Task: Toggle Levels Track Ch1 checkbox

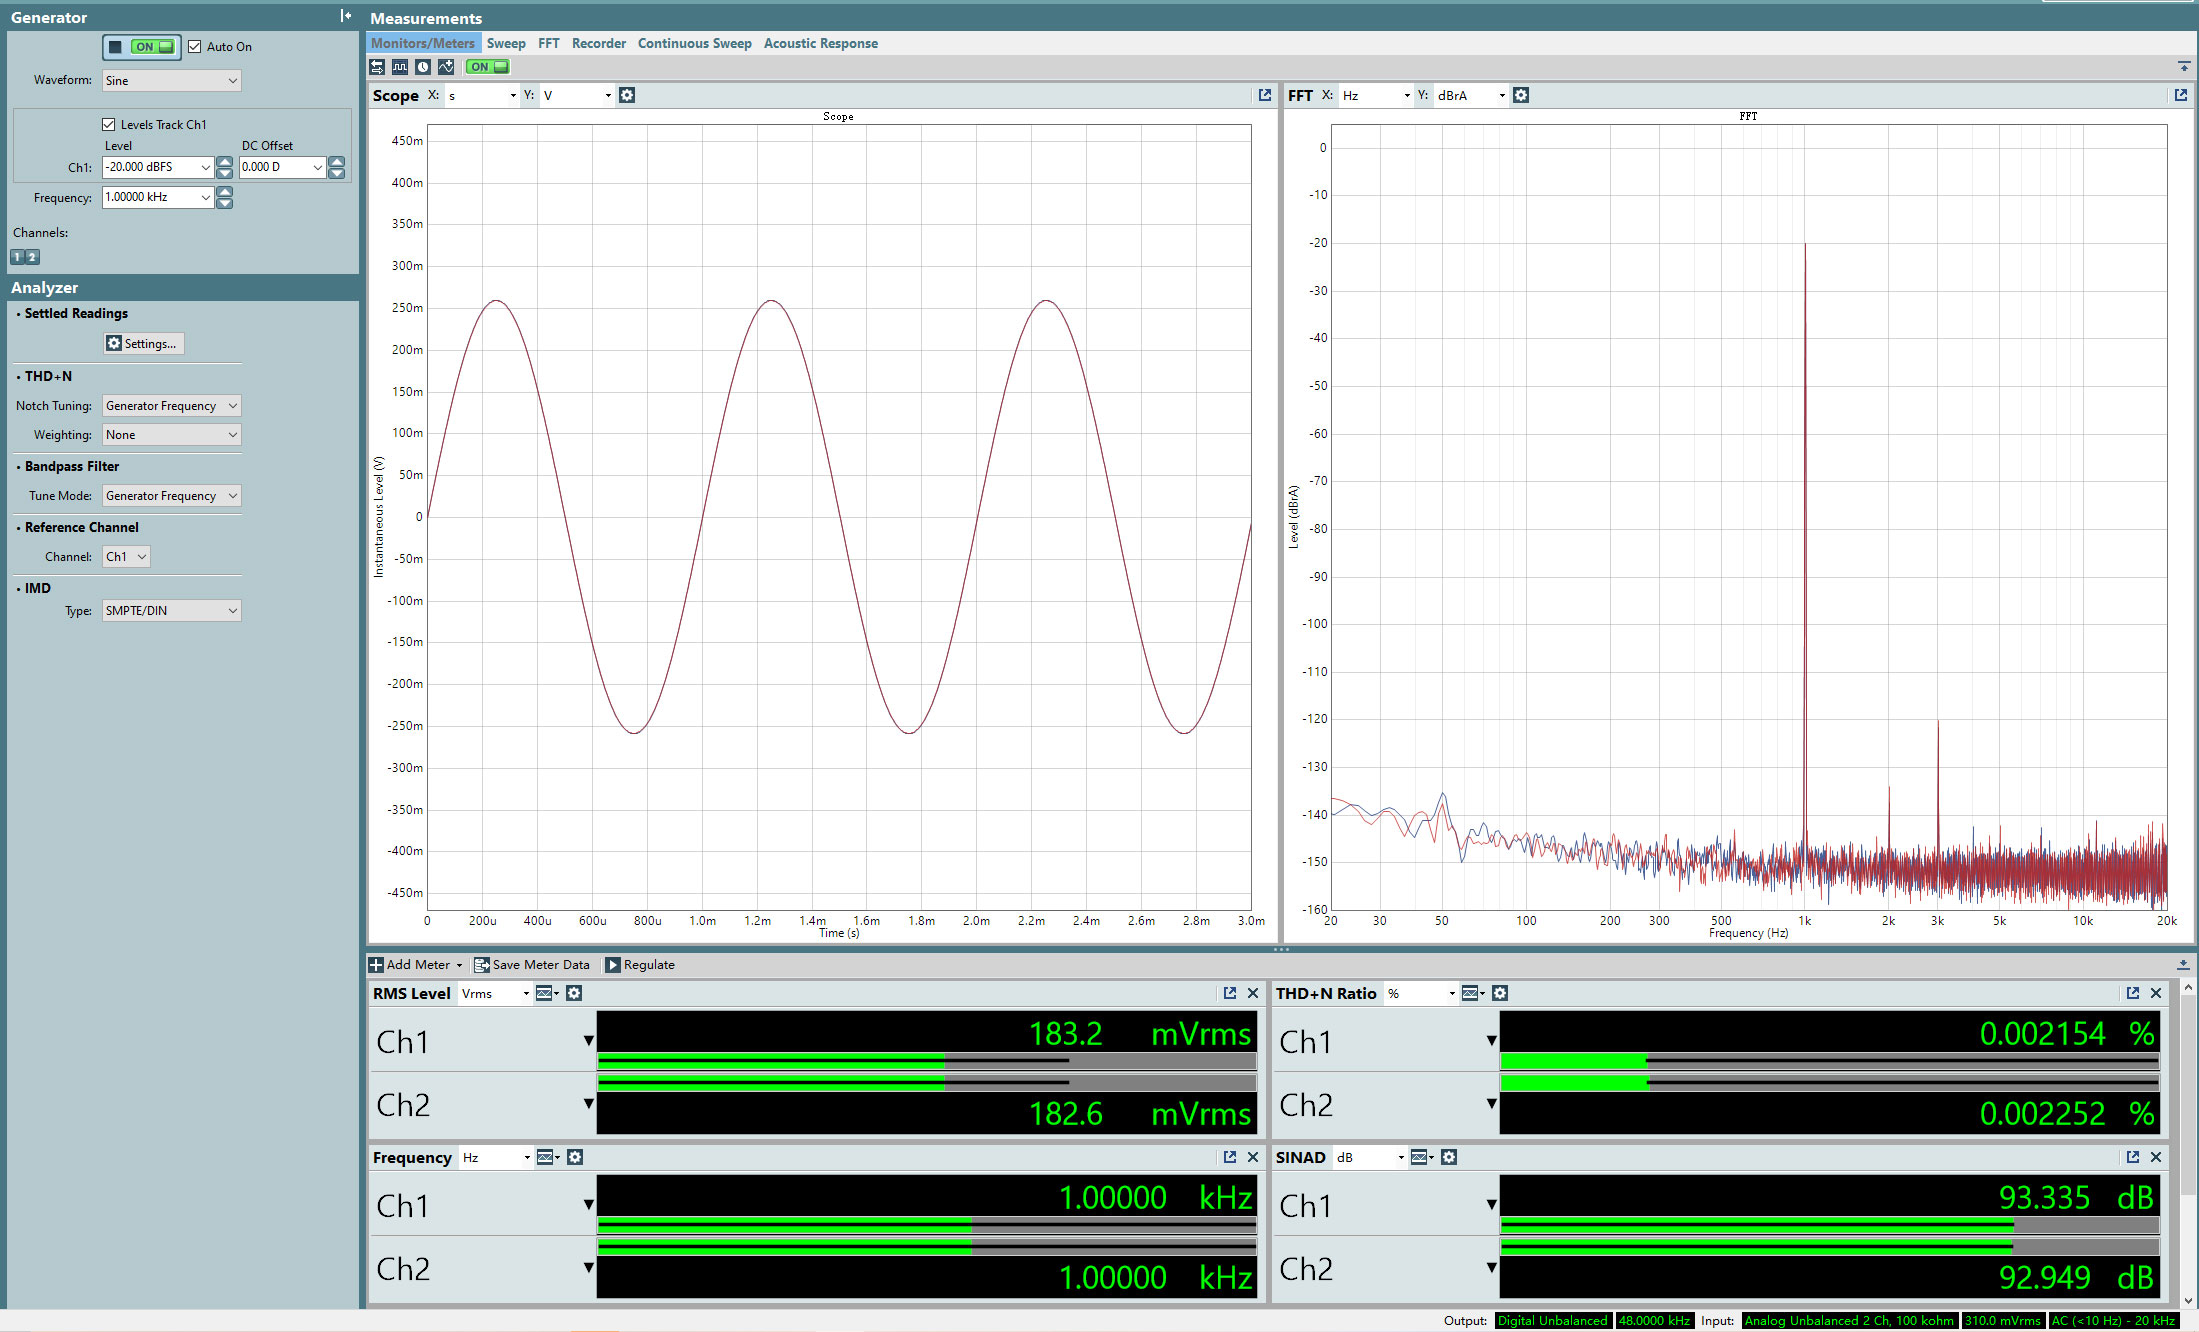Action: click(109, 125)
